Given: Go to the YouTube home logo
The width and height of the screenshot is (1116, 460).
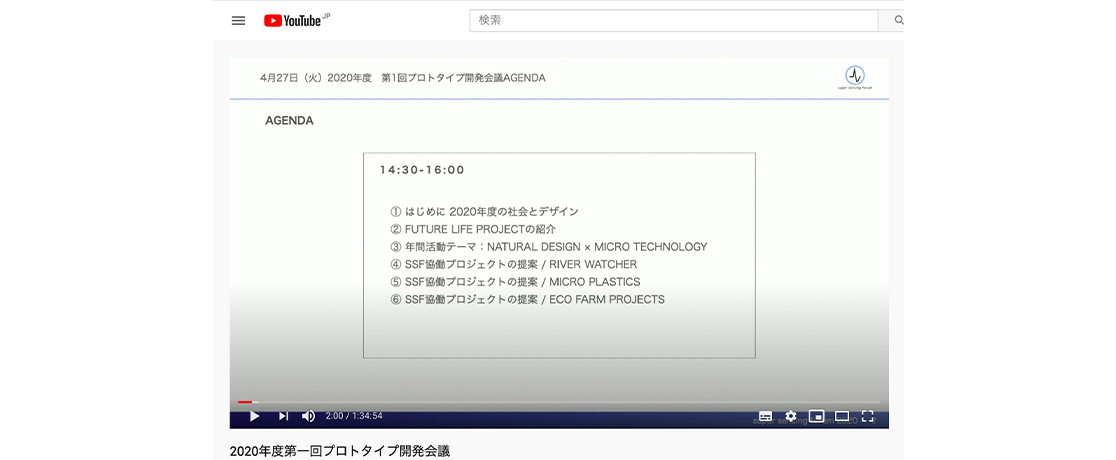Looking at the screenshot, I should (297, 21).
